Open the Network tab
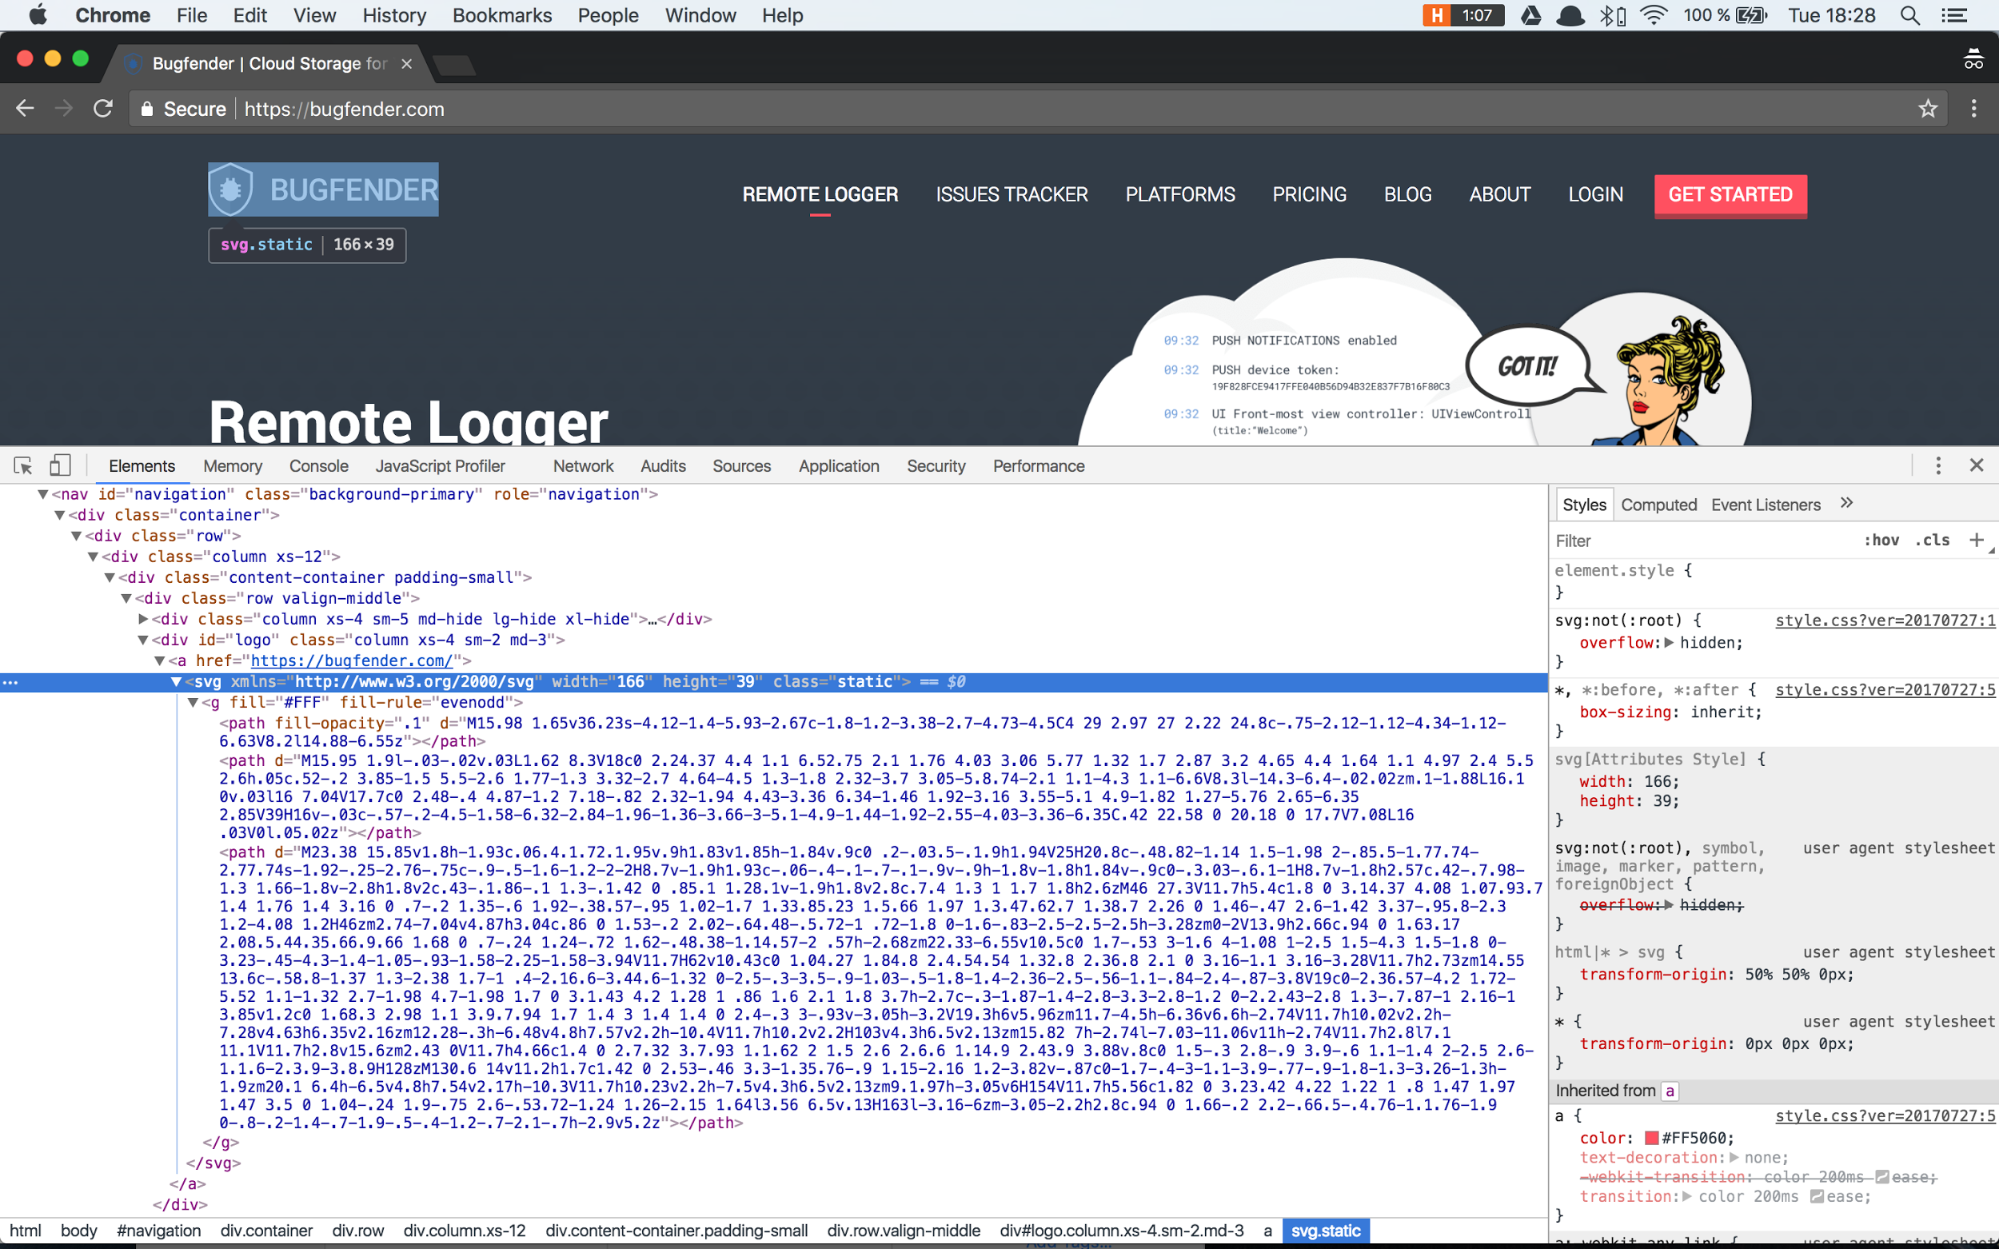The height and width of the screenshot is (1249, 1999). tap(583, 466)
